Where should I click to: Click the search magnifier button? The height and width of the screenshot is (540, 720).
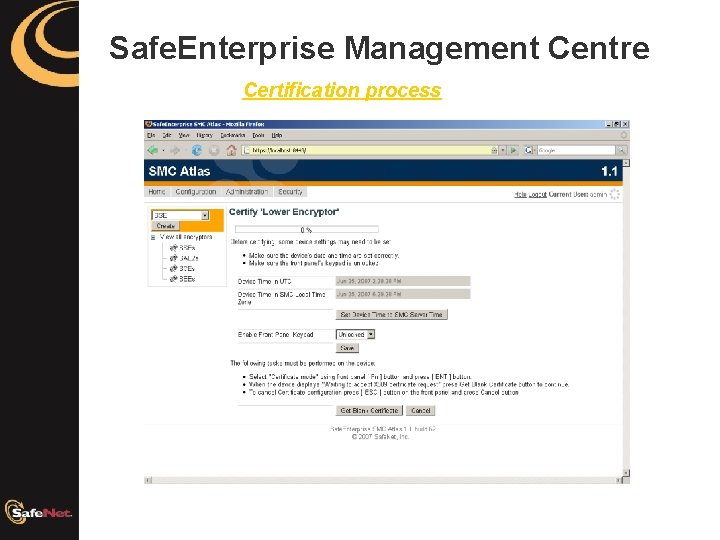tap(621, 150)
